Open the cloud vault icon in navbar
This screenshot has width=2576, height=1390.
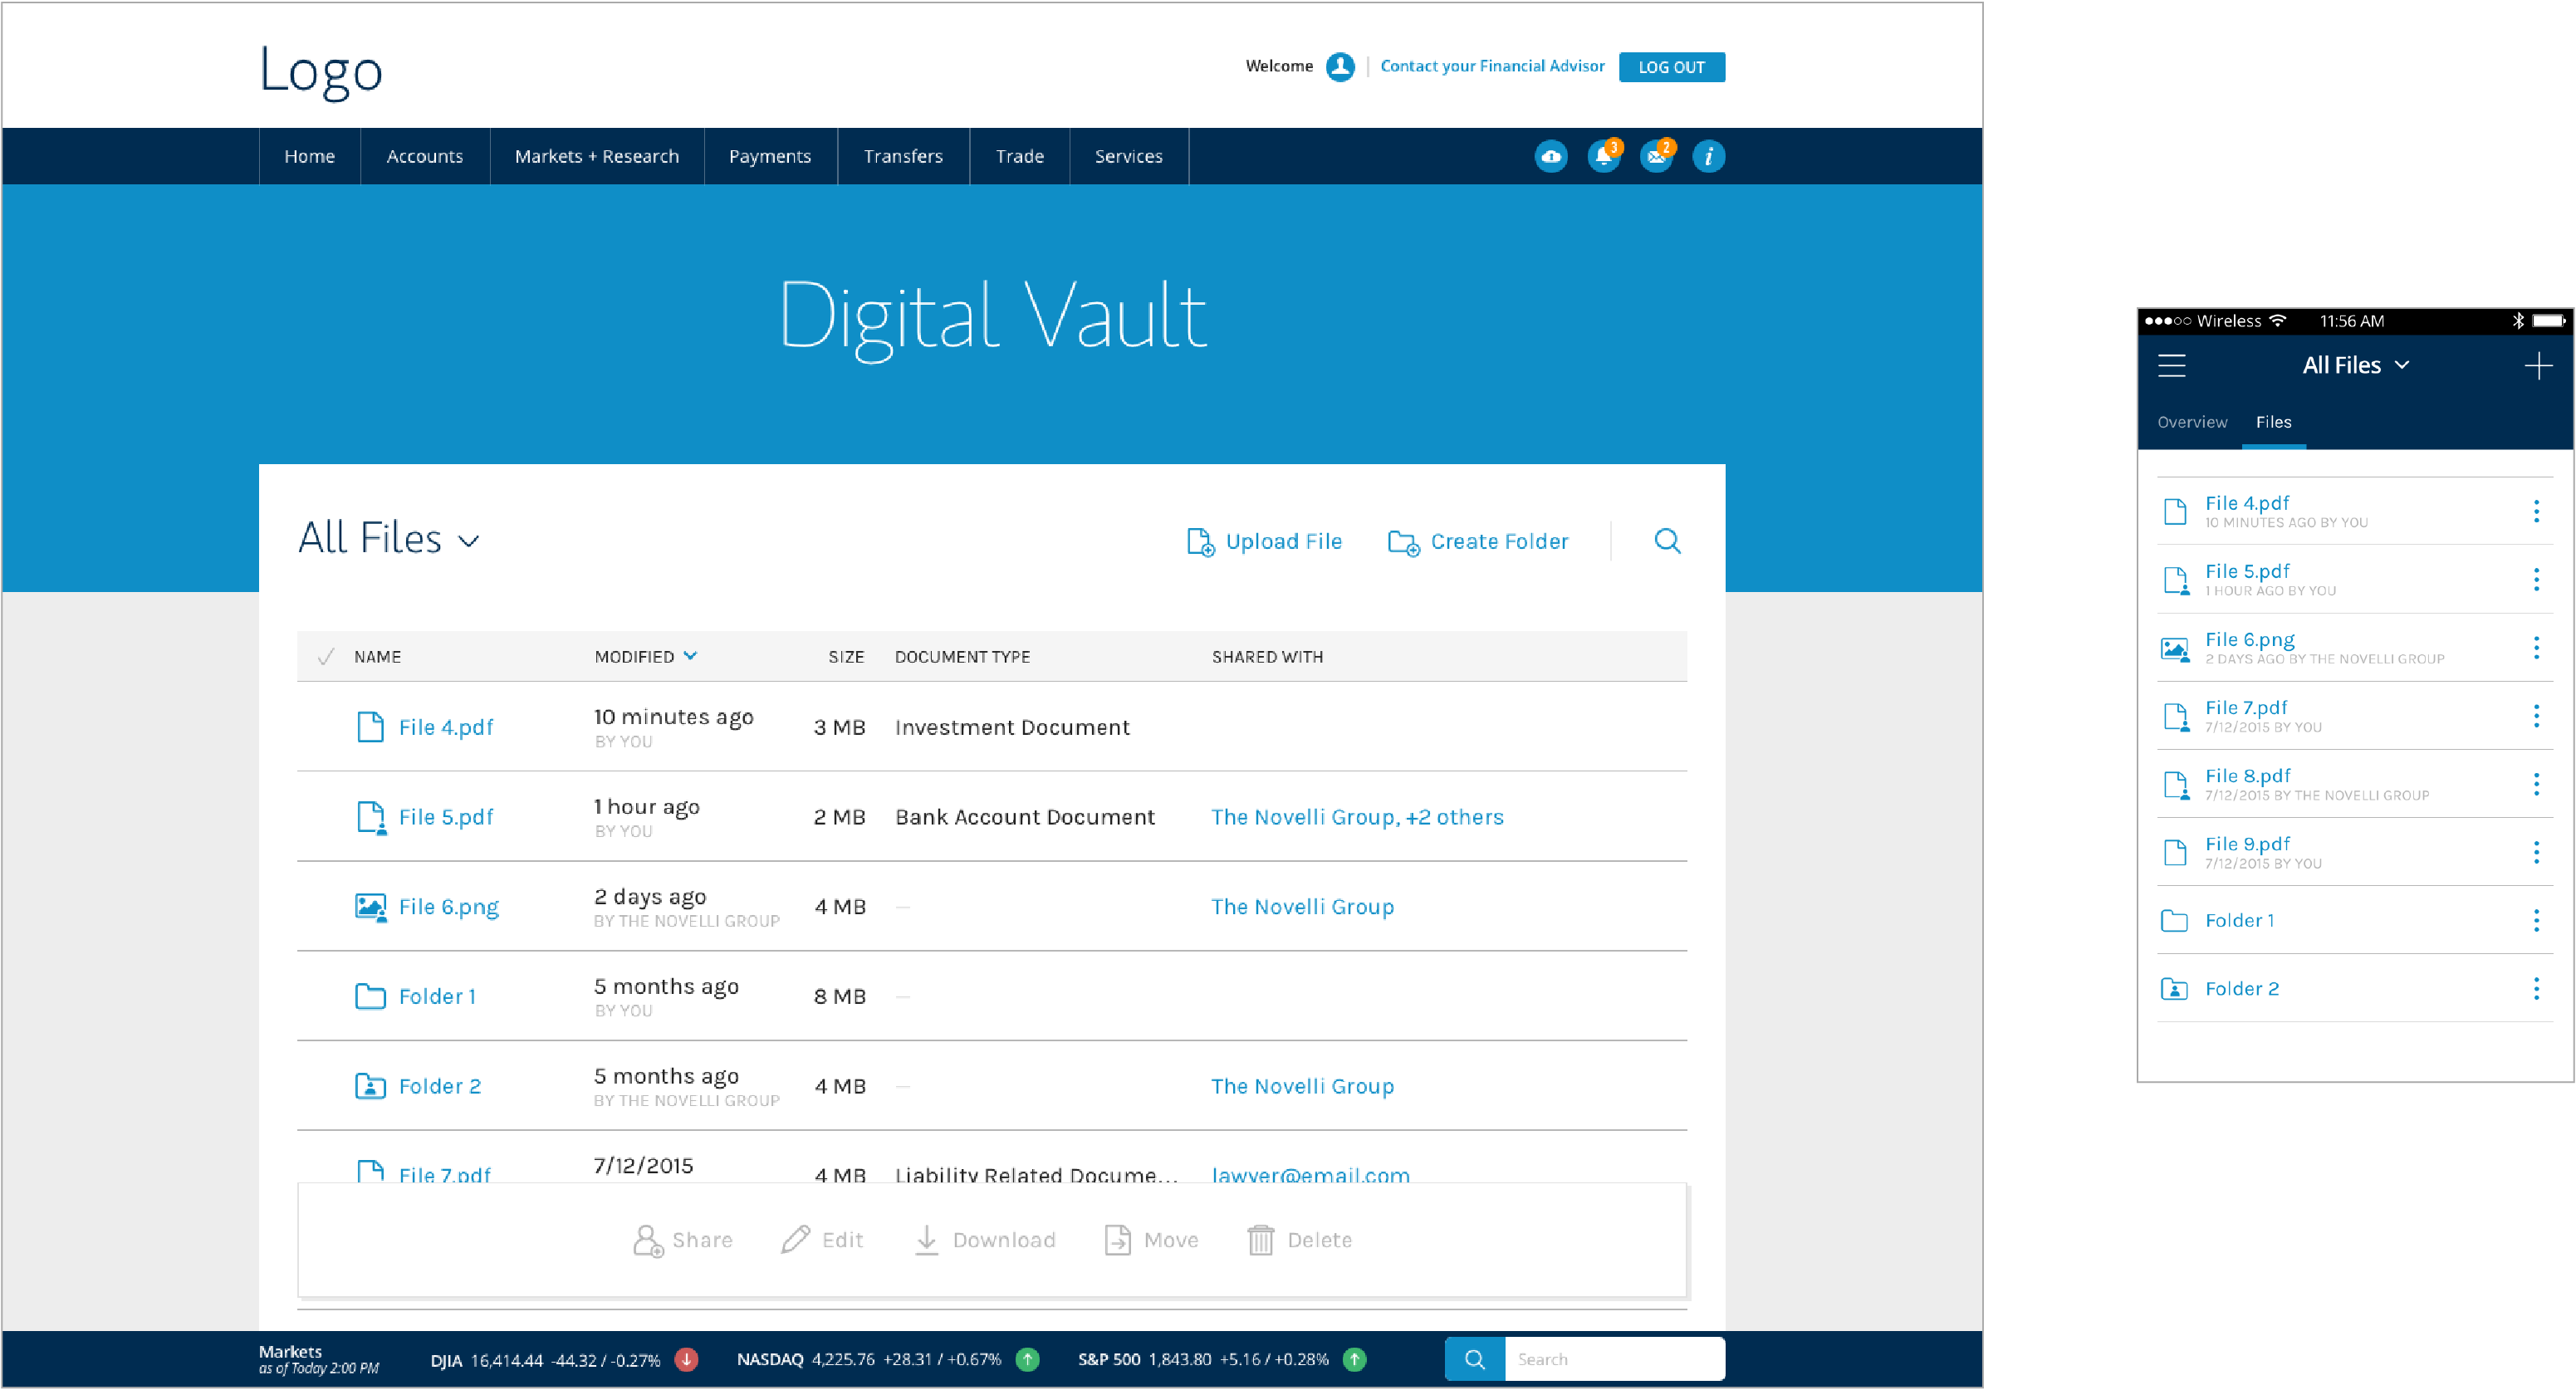click(x=1551, y=157)
